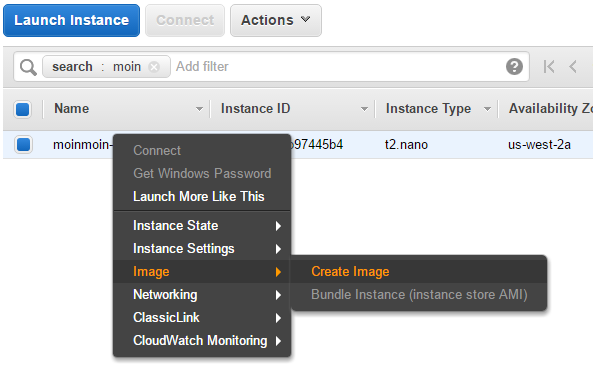This screenshot has width=593, height=365.
Task: Remove the 'search : moin' filter tag
Action: click(154, 67)
